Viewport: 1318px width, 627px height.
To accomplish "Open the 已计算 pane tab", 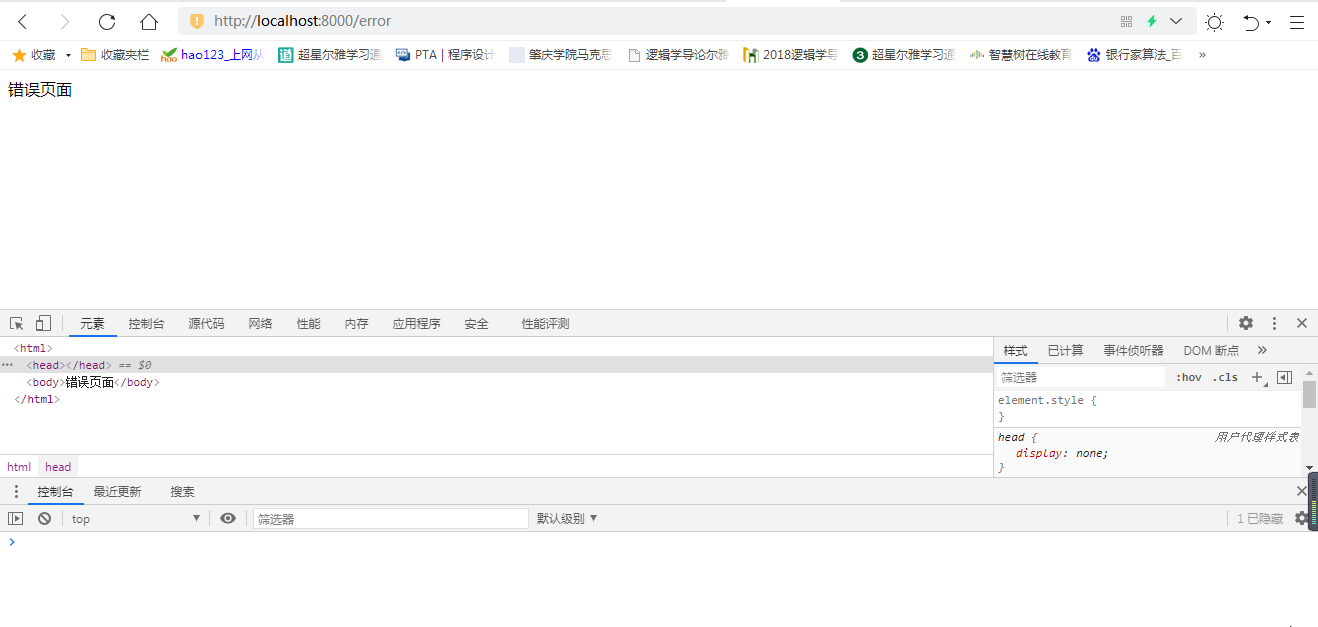I will 1065,350.
